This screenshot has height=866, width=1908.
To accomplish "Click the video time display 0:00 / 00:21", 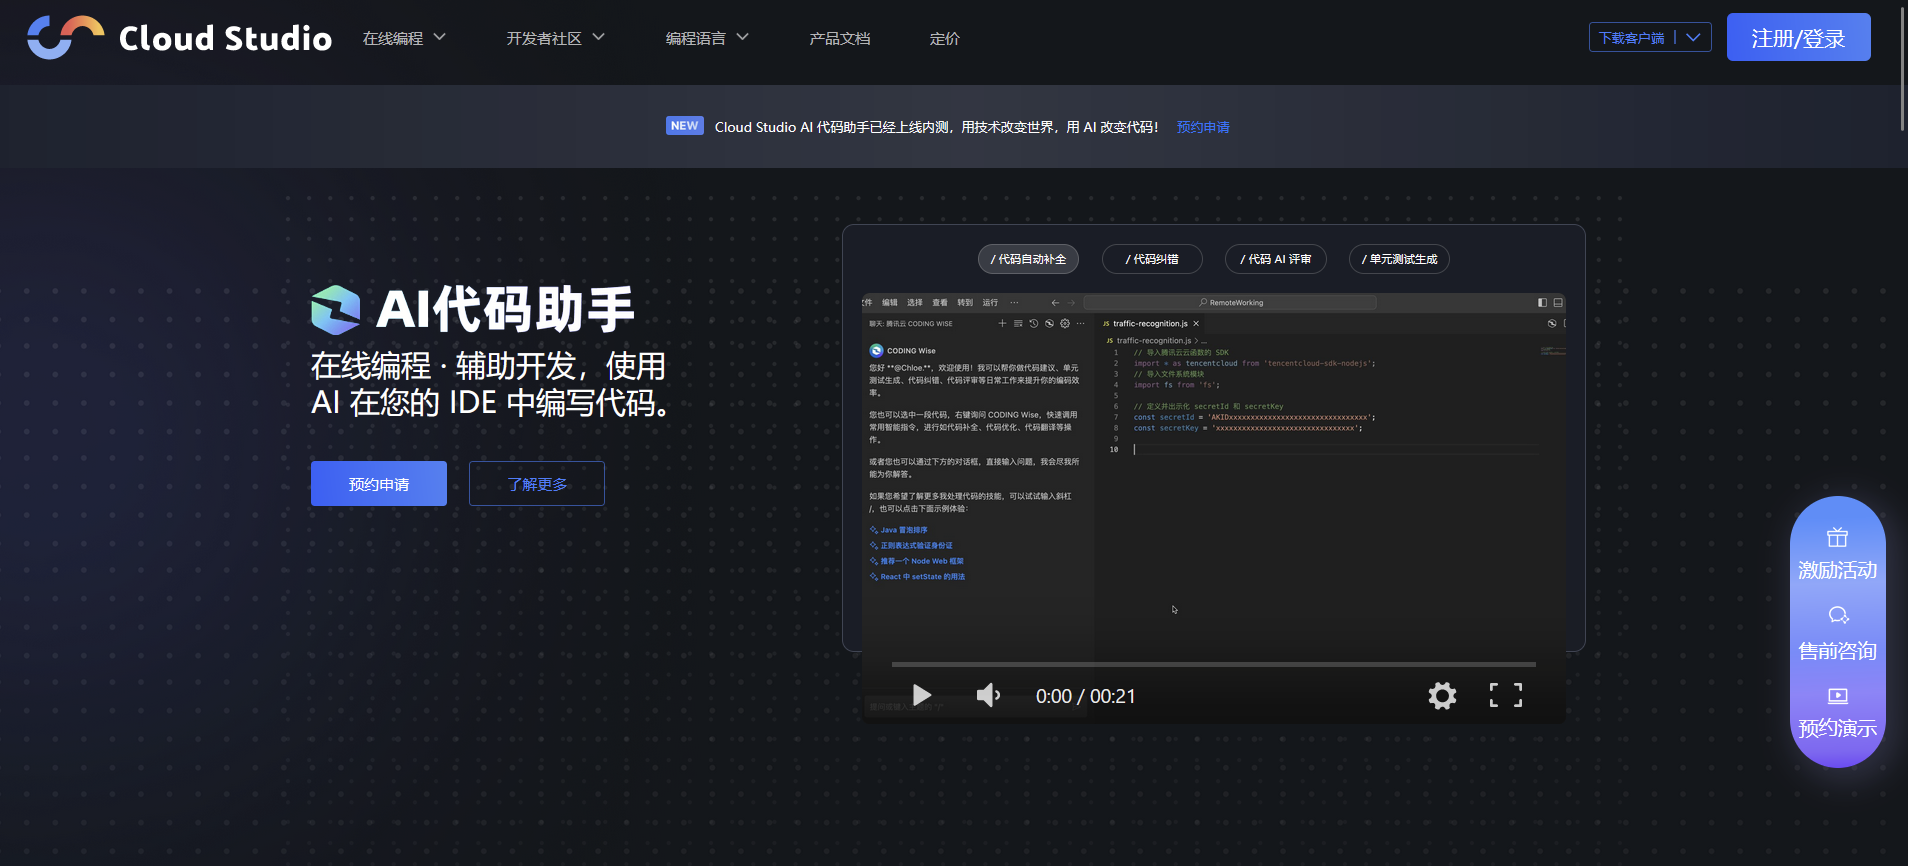I will pos(1086,696).
